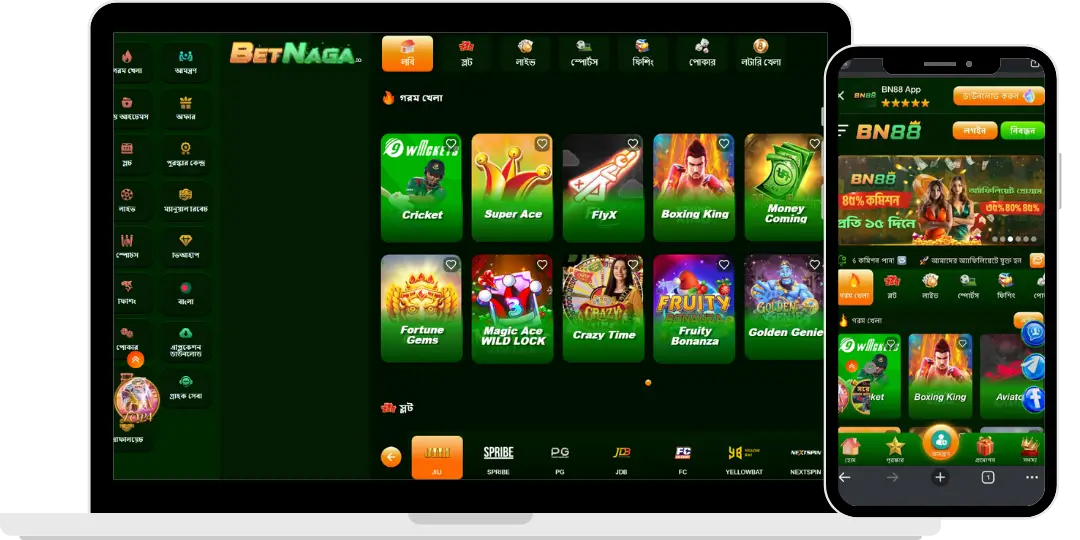This screenshot has width=1080, height=540.
Task: Favorite Fortune Gems with its heart
Action: point(451,264)
